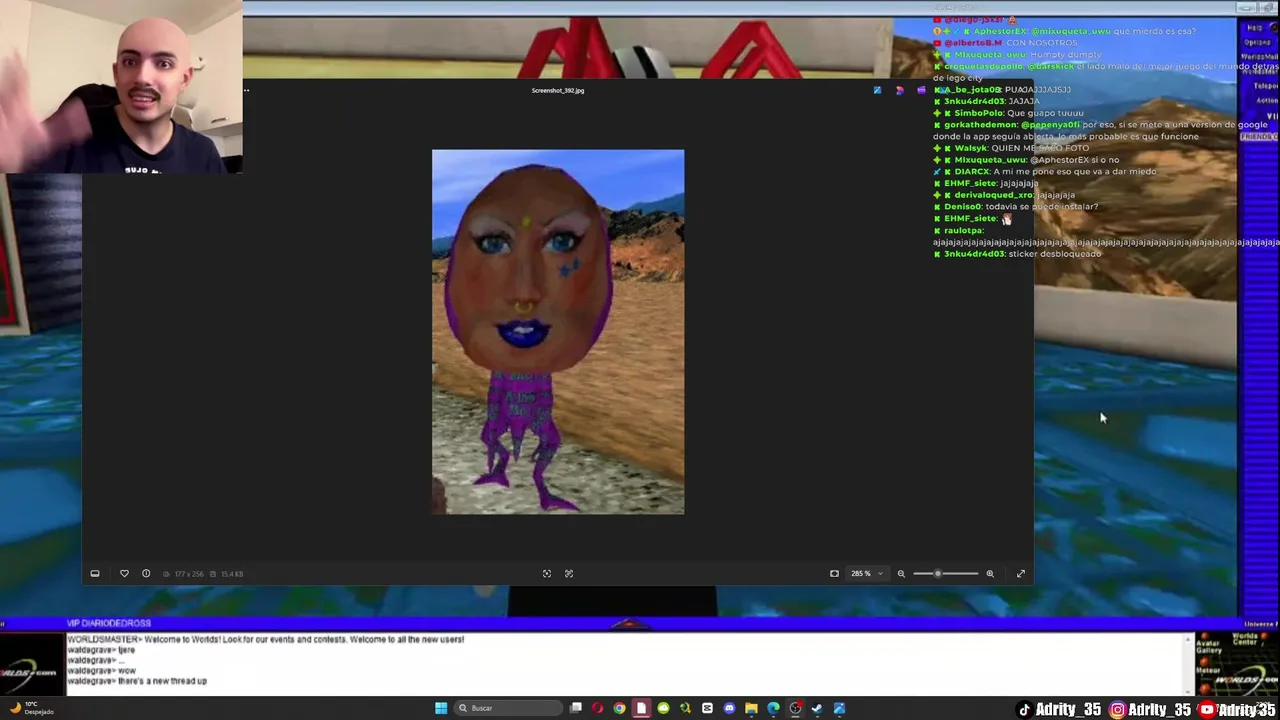This screenshot has width=1280, height=720.
Task: Open file info panel in Photos viewer
Action: point(146,574)
